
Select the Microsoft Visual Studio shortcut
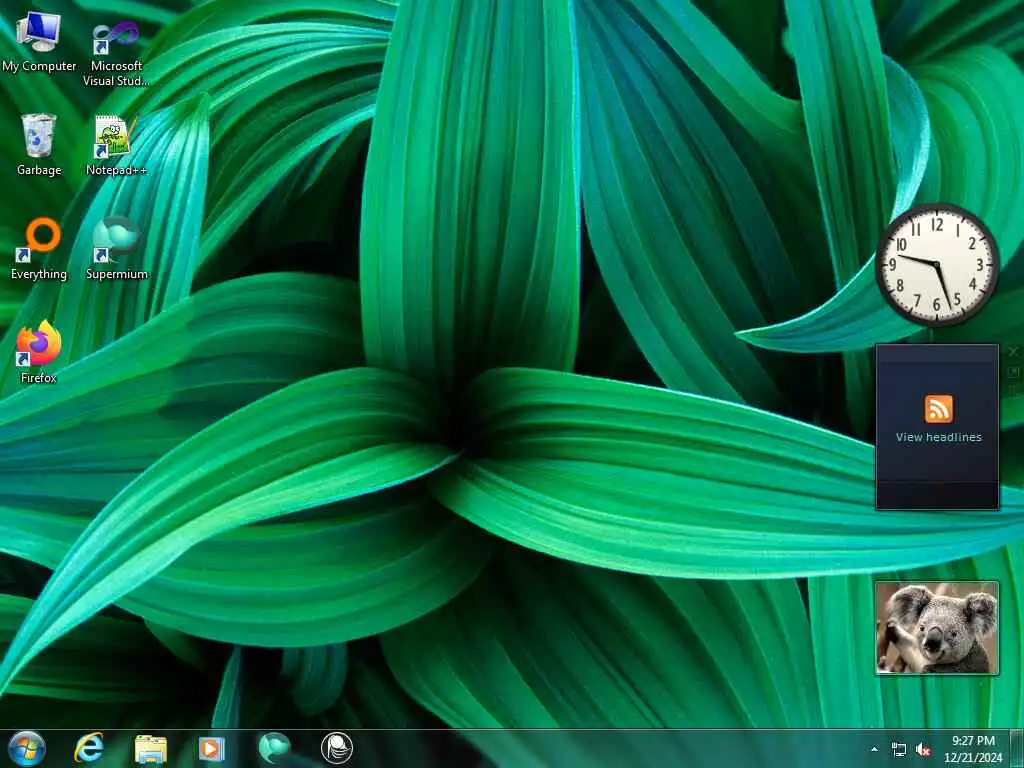(x=116, y=53)
